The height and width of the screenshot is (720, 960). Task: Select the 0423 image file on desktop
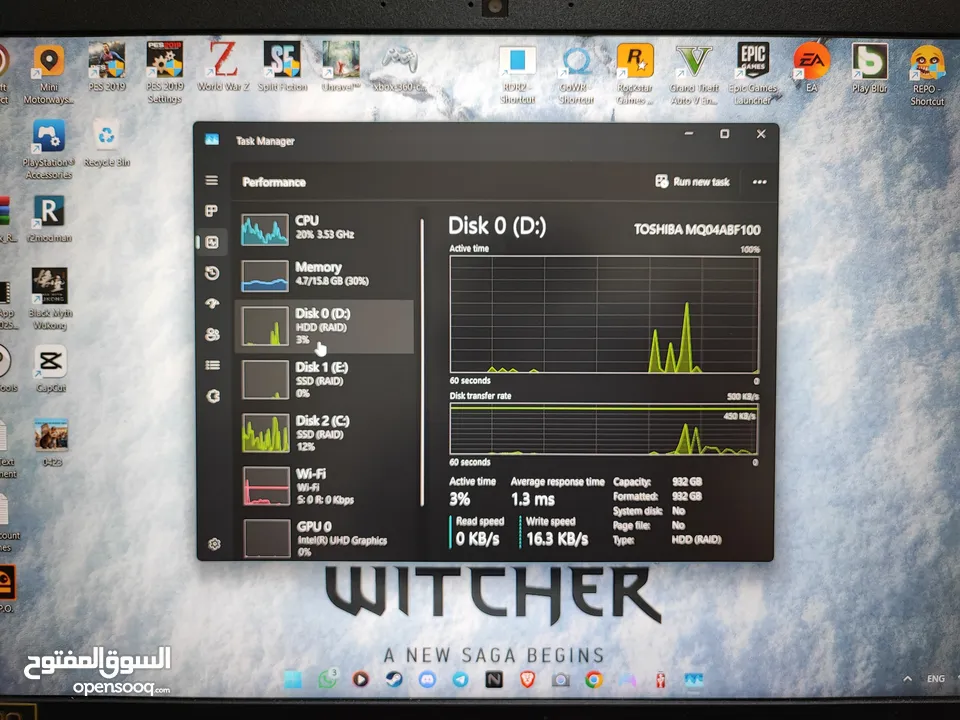pyautogui.click(x=51, y=442)
